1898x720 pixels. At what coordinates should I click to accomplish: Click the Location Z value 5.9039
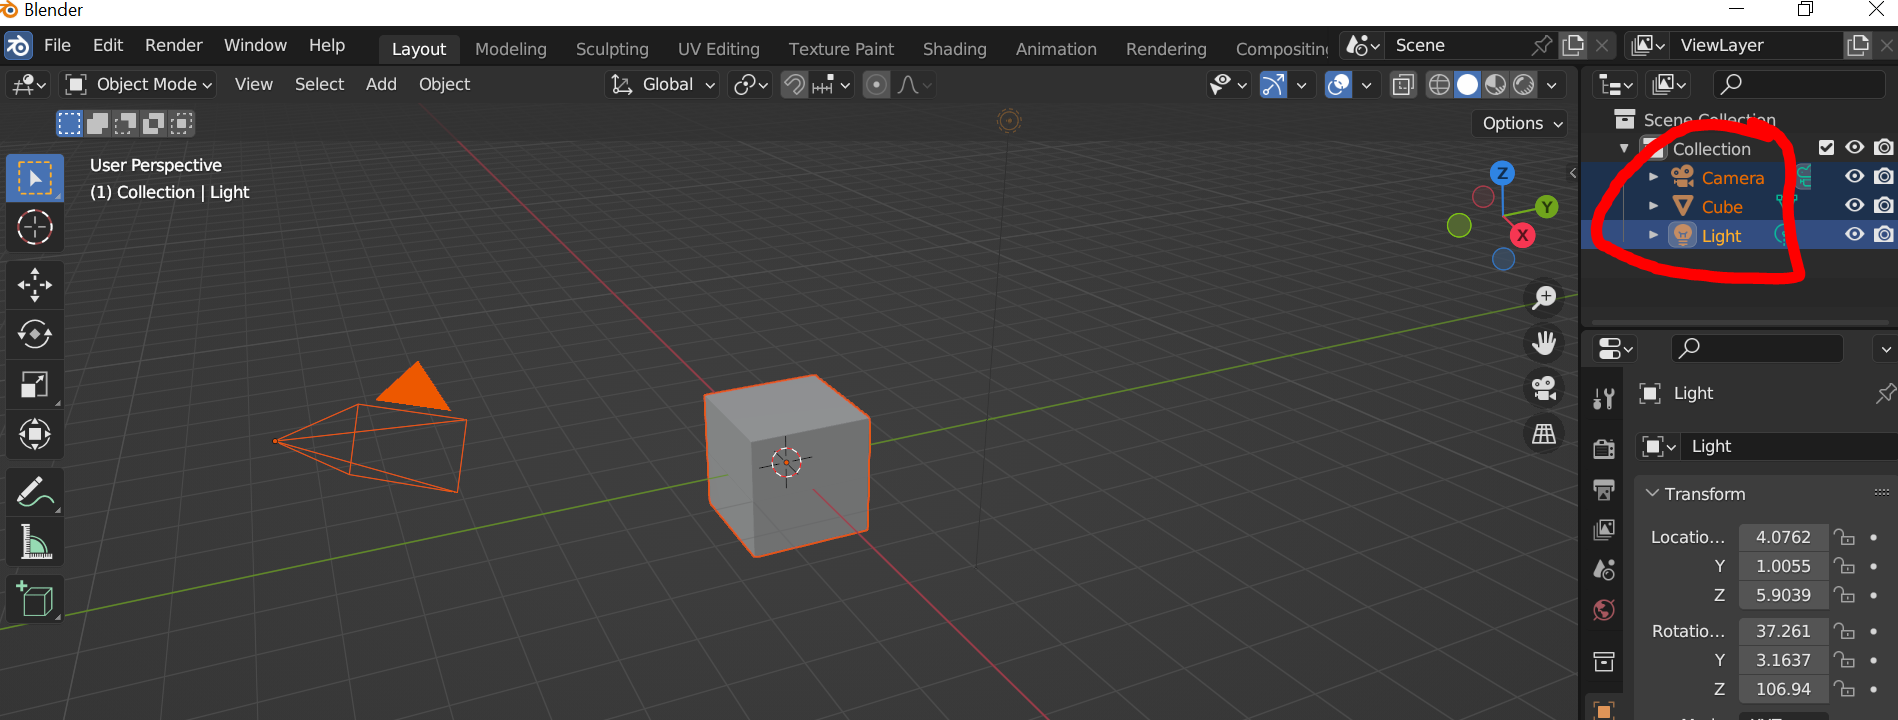point(1783,595)
